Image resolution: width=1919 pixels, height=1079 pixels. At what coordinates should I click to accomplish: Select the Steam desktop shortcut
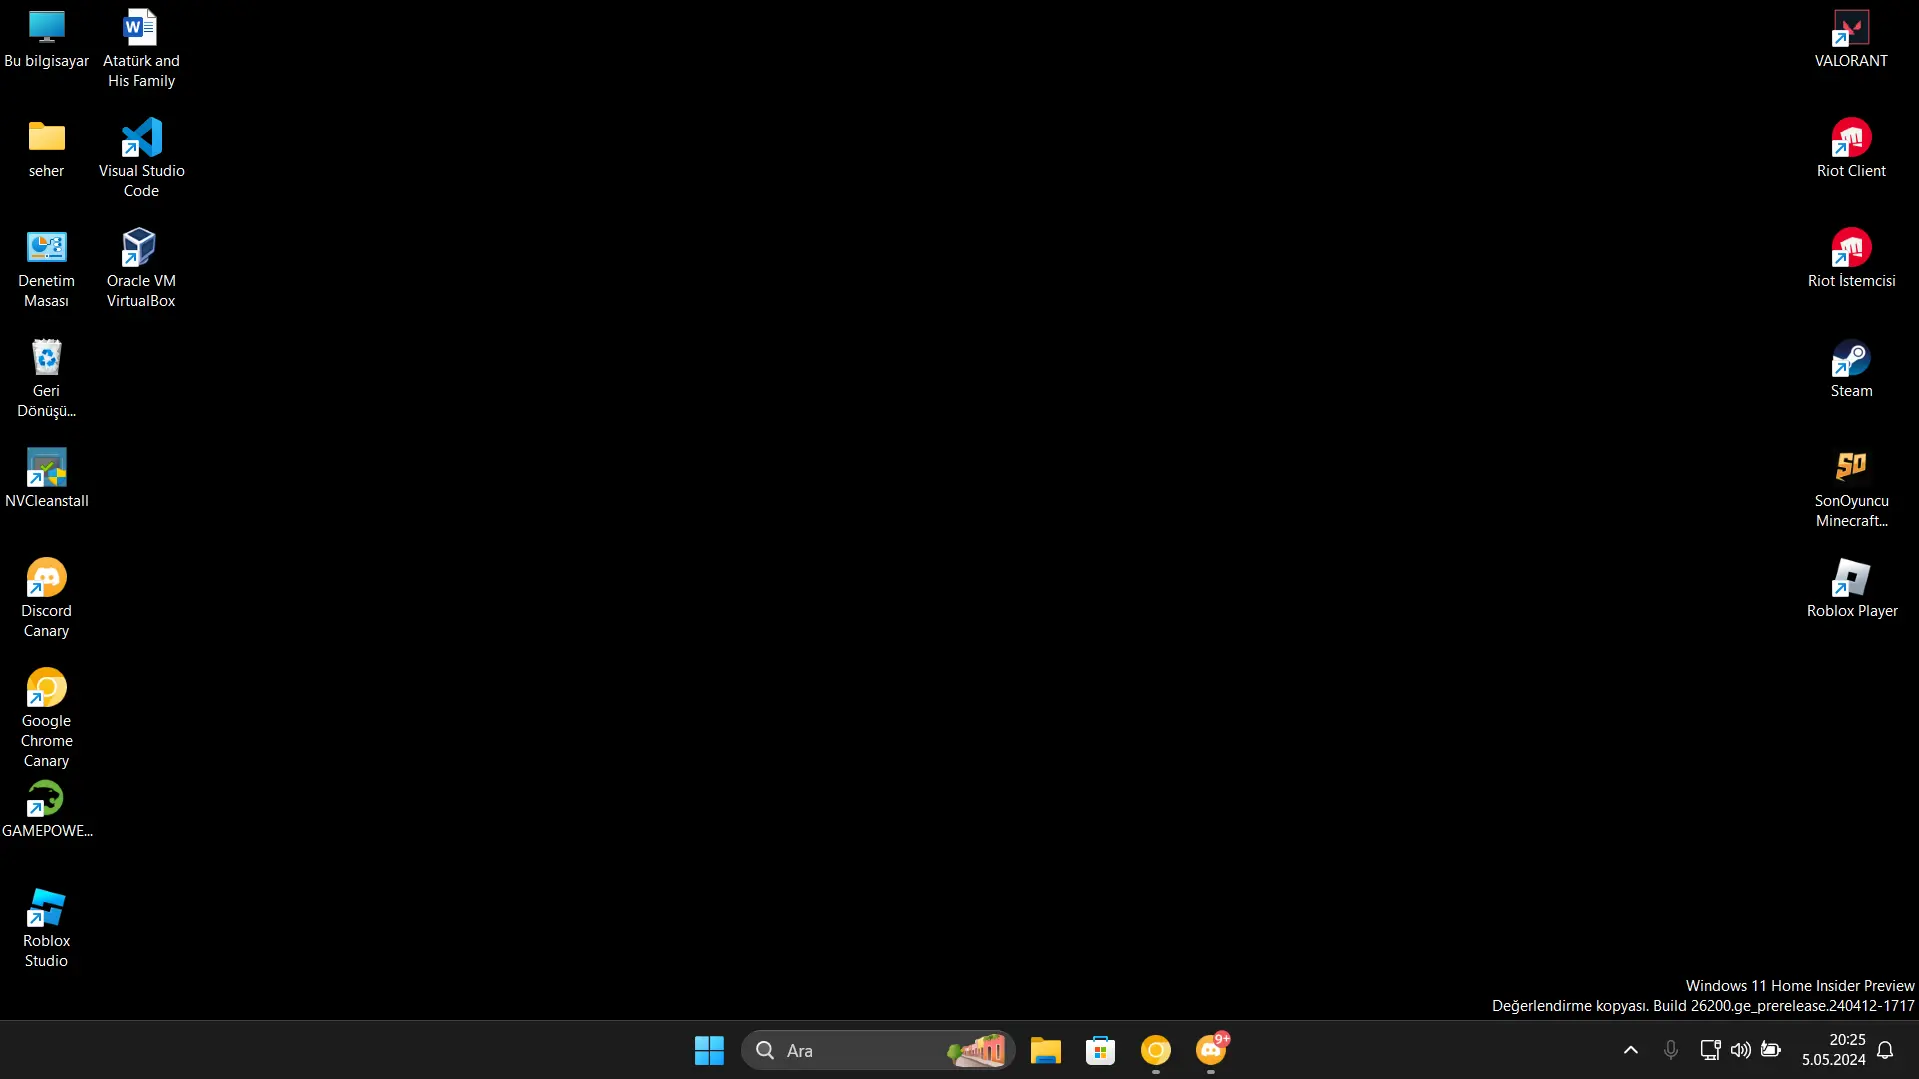[1851, 369]
